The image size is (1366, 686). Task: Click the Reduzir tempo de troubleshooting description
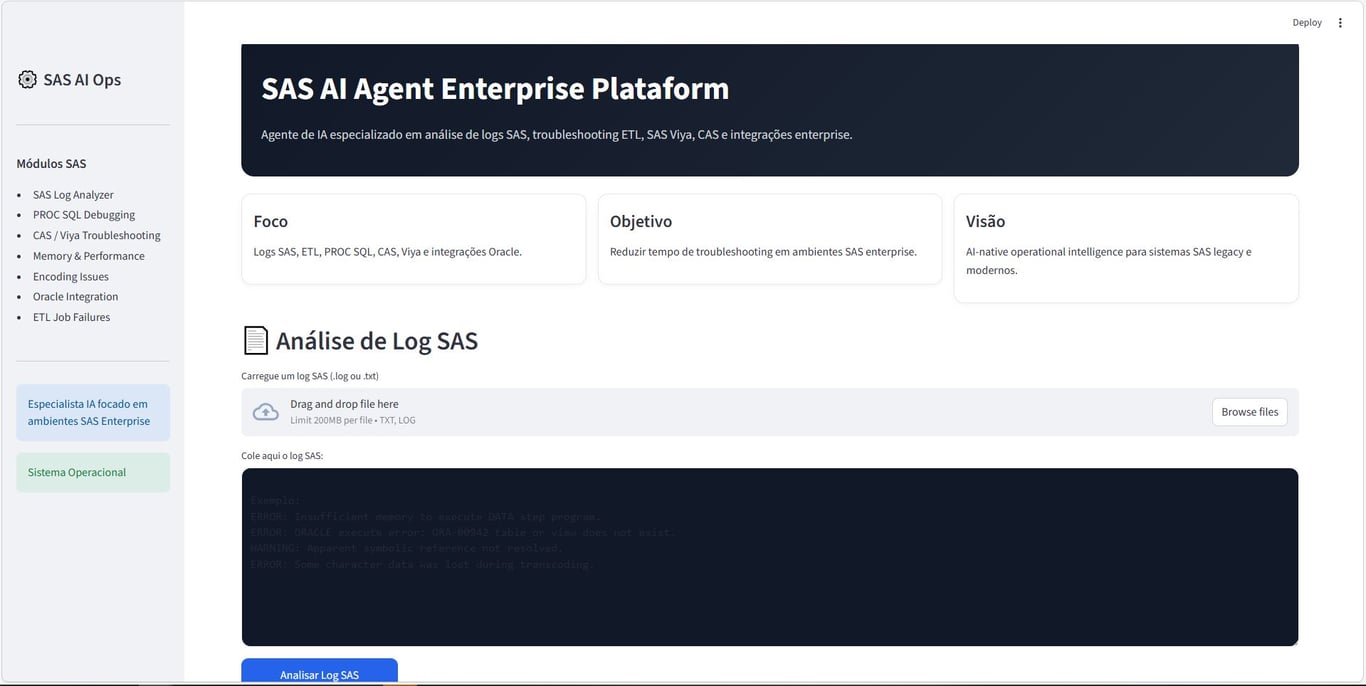[x=763, y=252]
